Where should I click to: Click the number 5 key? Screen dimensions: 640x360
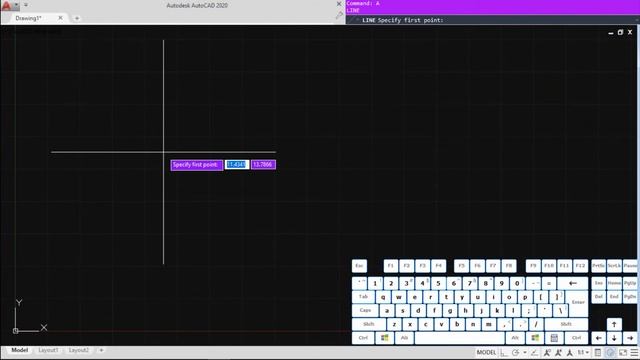click(x=438, y=283)
